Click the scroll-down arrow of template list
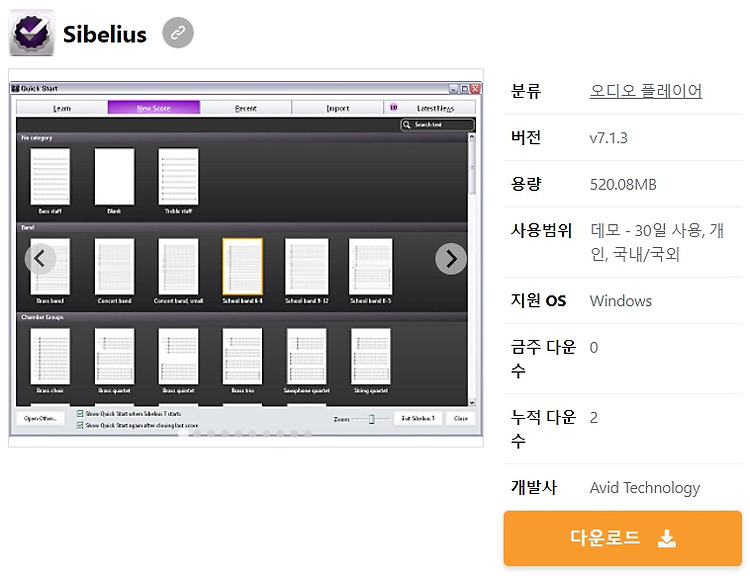Viewport: 750px width, 576px height. 472,403
